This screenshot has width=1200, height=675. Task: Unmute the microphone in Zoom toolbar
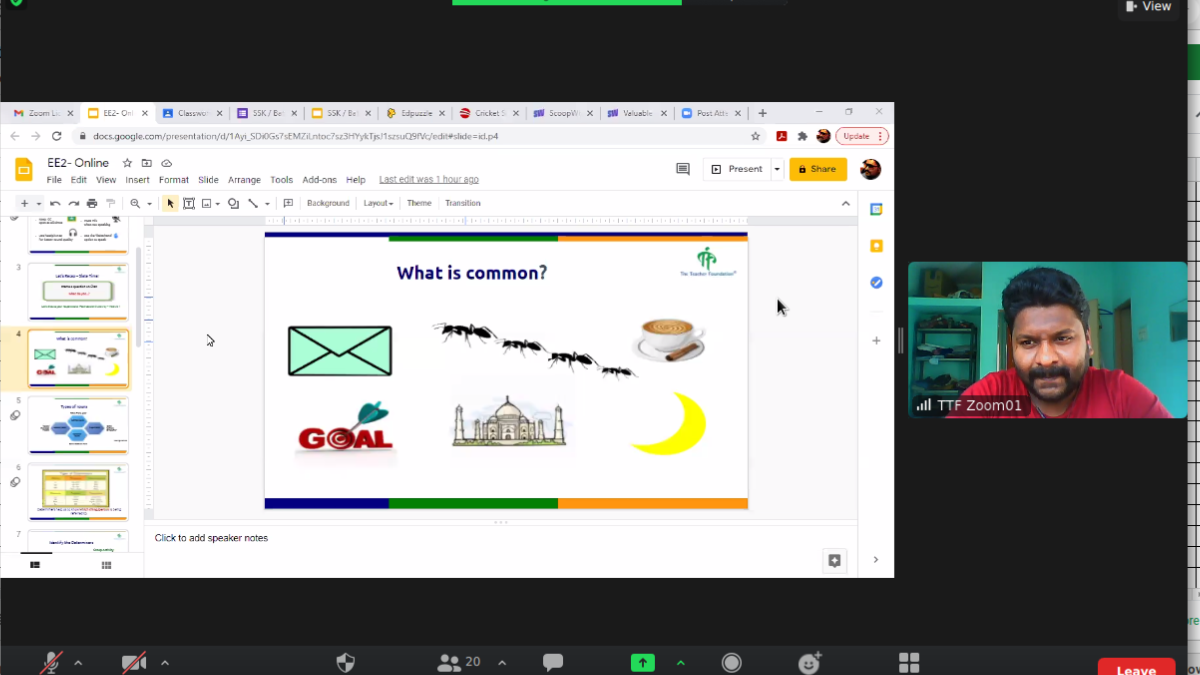pyautogui.click(x=52, y=663)
